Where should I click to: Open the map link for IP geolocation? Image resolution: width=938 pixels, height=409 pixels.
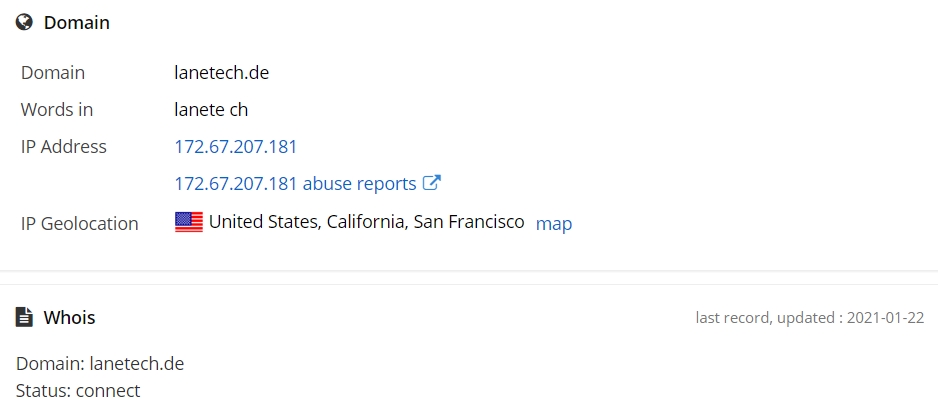(554, 224)
